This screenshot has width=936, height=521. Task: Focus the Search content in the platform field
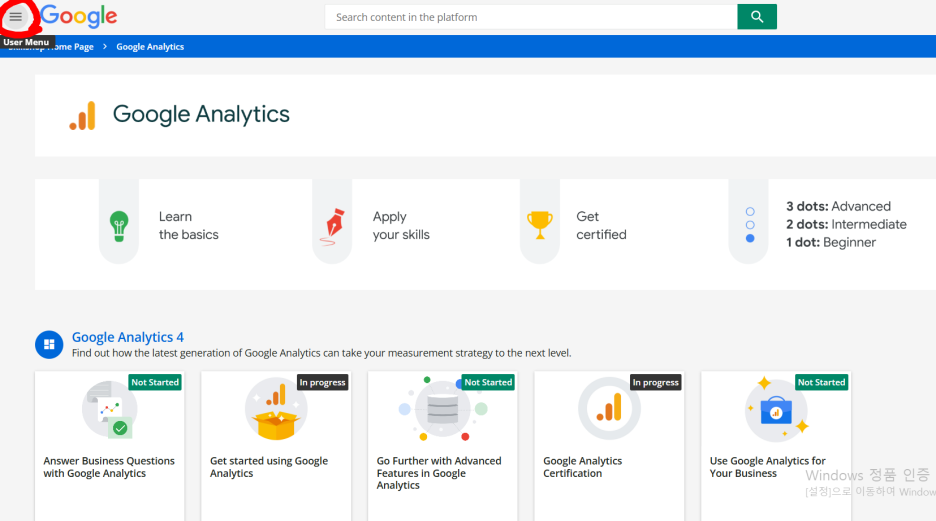pyautogui.click(x=531, y=17)
